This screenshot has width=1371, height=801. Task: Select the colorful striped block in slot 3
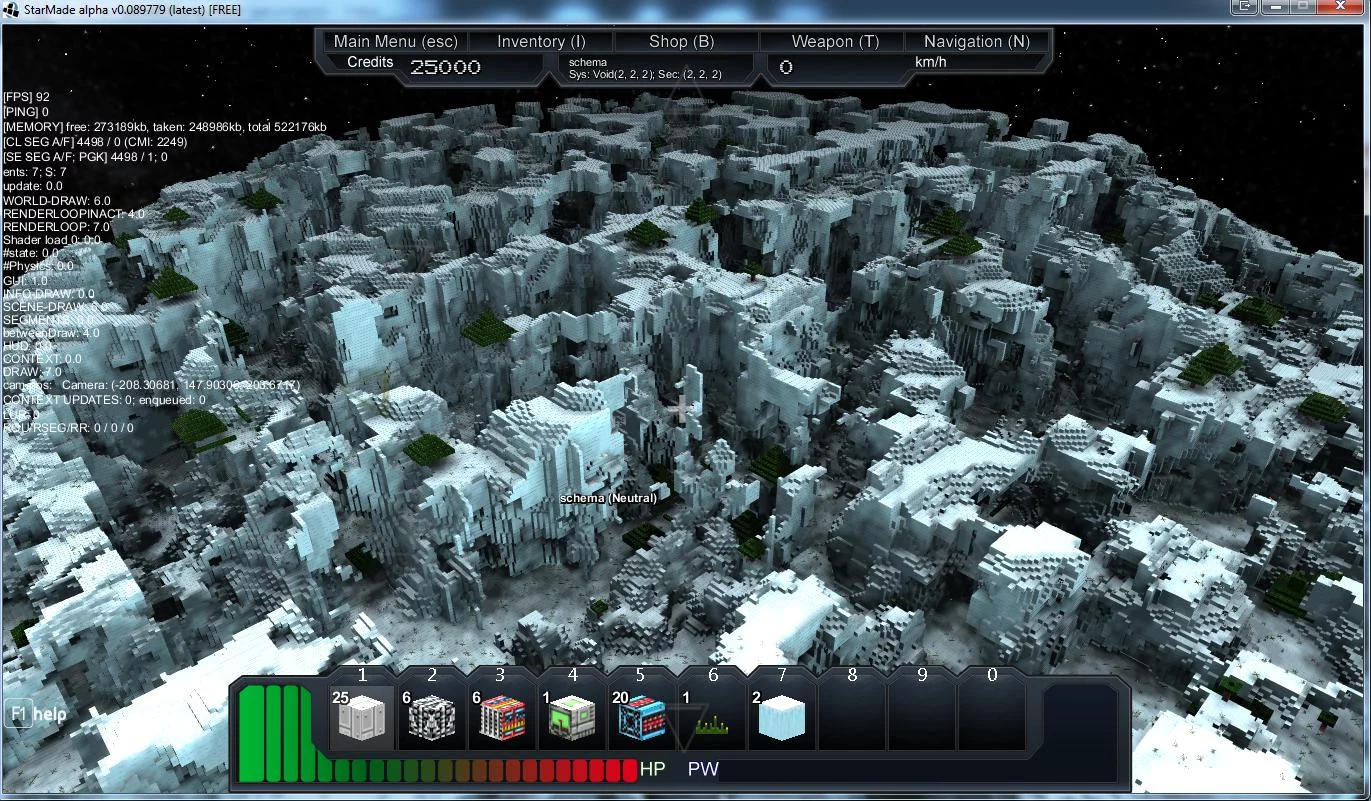pyautogui.click(x=503, y=717)
